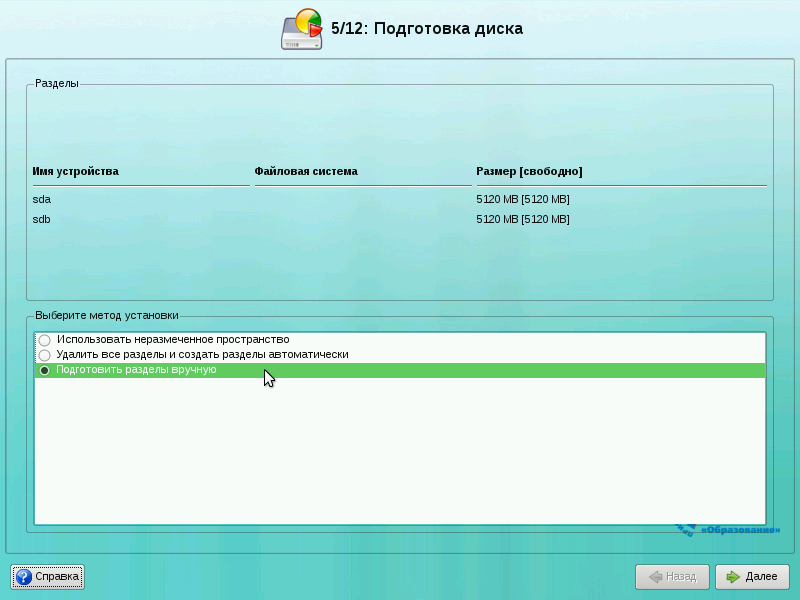The image size is (800, 600).
Task: Click the «Образование» logo
Action: tap(727, 529)
